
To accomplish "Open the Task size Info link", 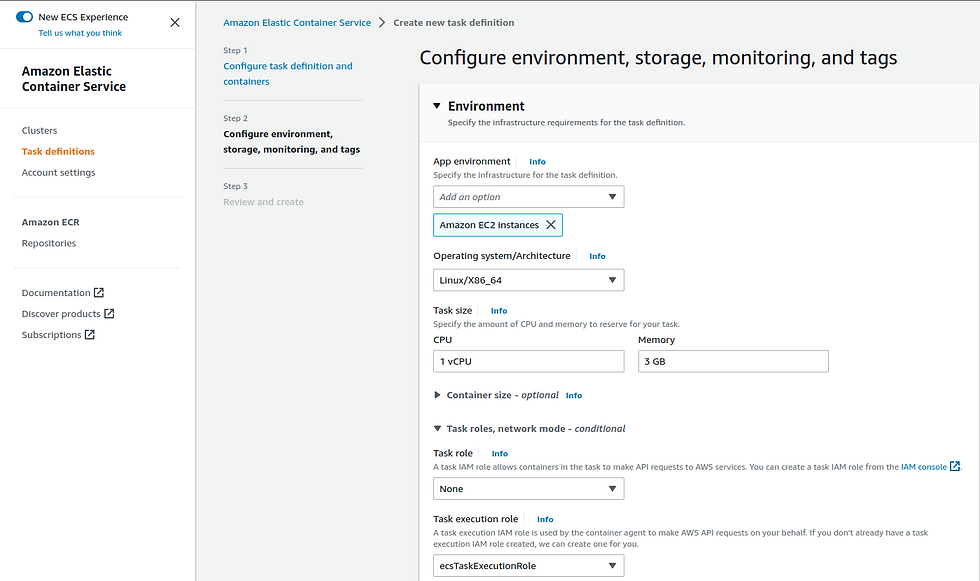I will 499,310.
